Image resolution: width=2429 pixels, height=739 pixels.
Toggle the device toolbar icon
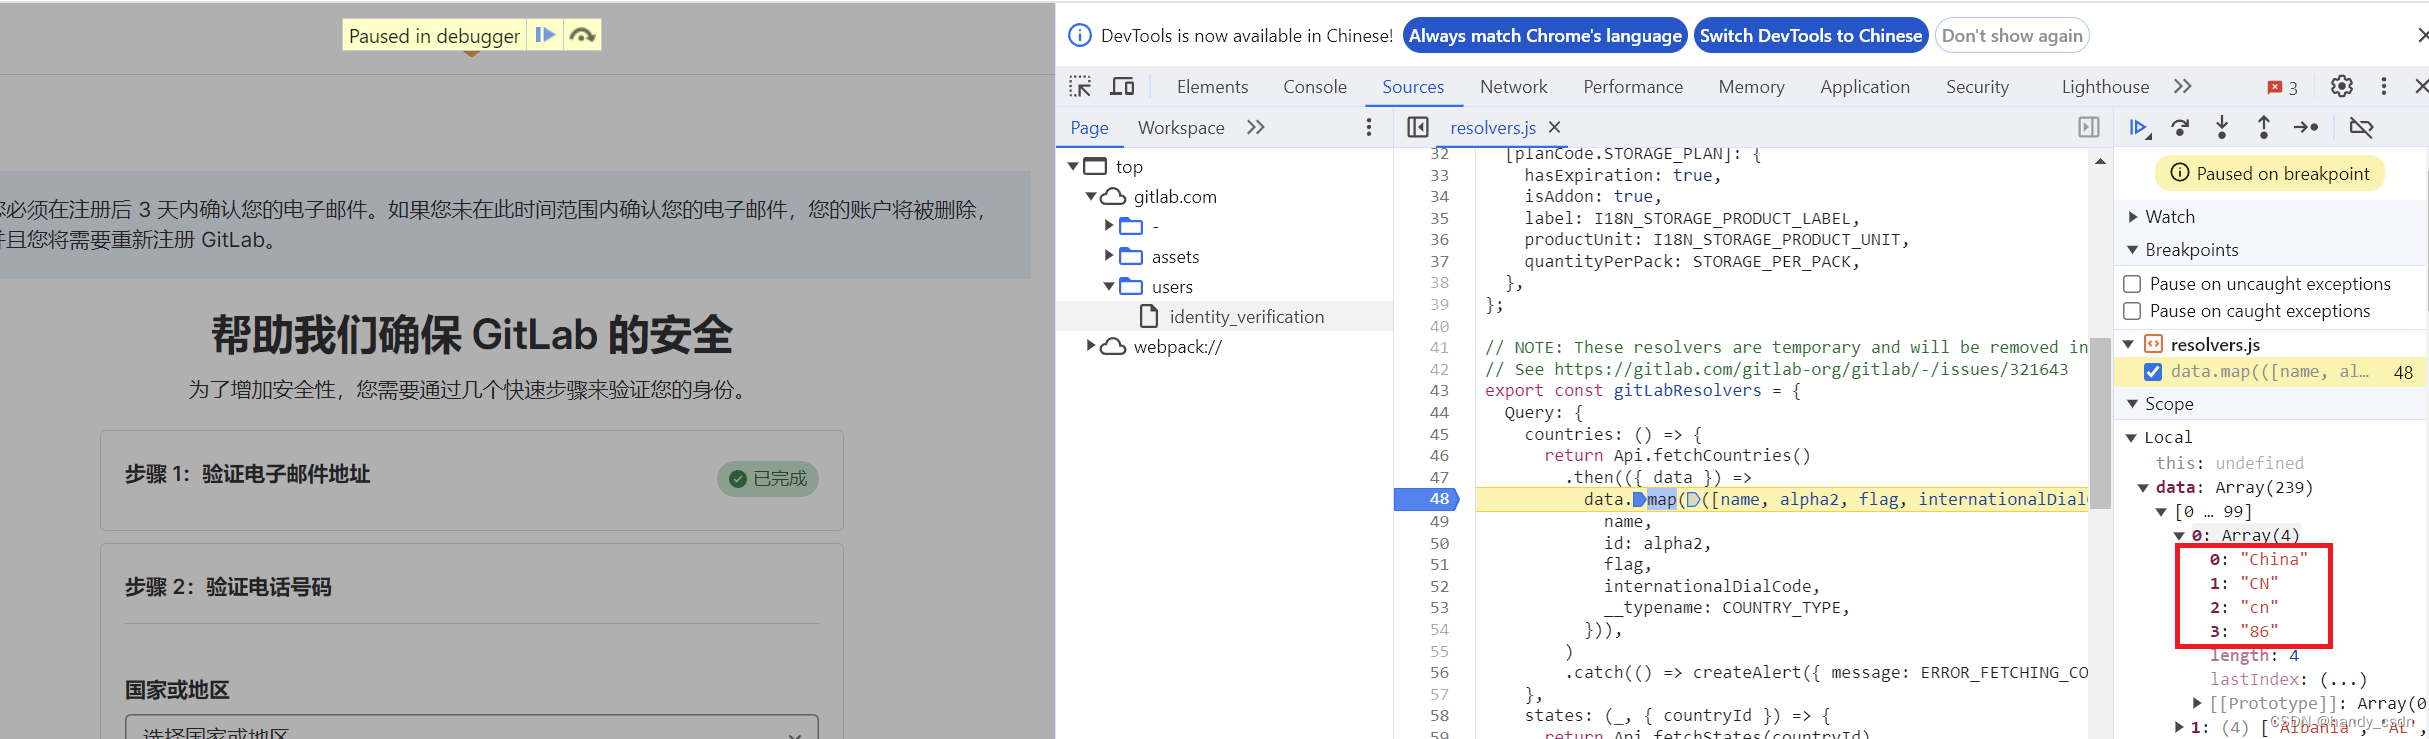click(x=1122, y=86)
